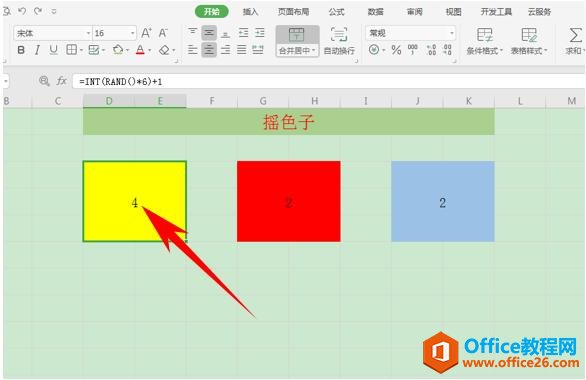Click the distributed alignment icon
This screenshot has width=586, height=380.
[x=258, y=49]
